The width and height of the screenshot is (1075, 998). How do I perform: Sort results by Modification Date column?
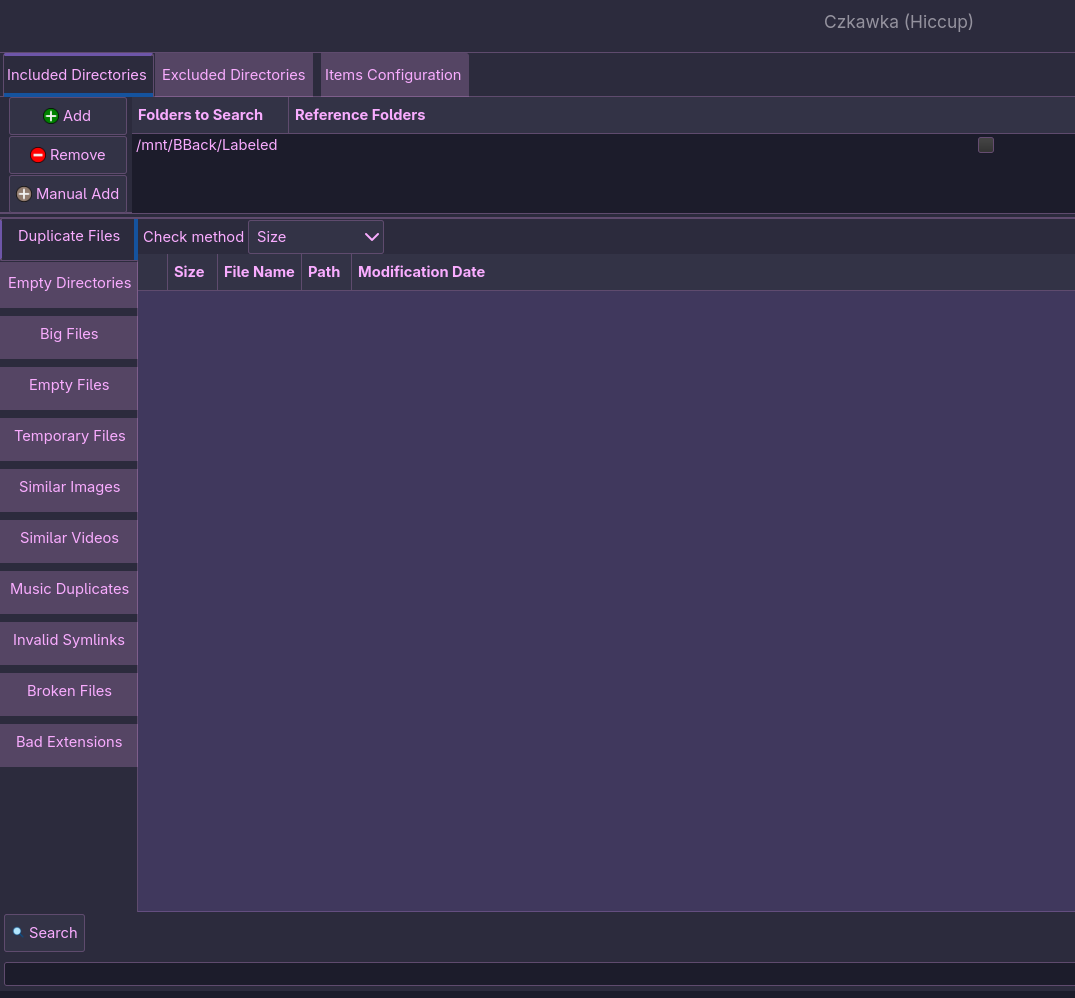click(421, 272)
